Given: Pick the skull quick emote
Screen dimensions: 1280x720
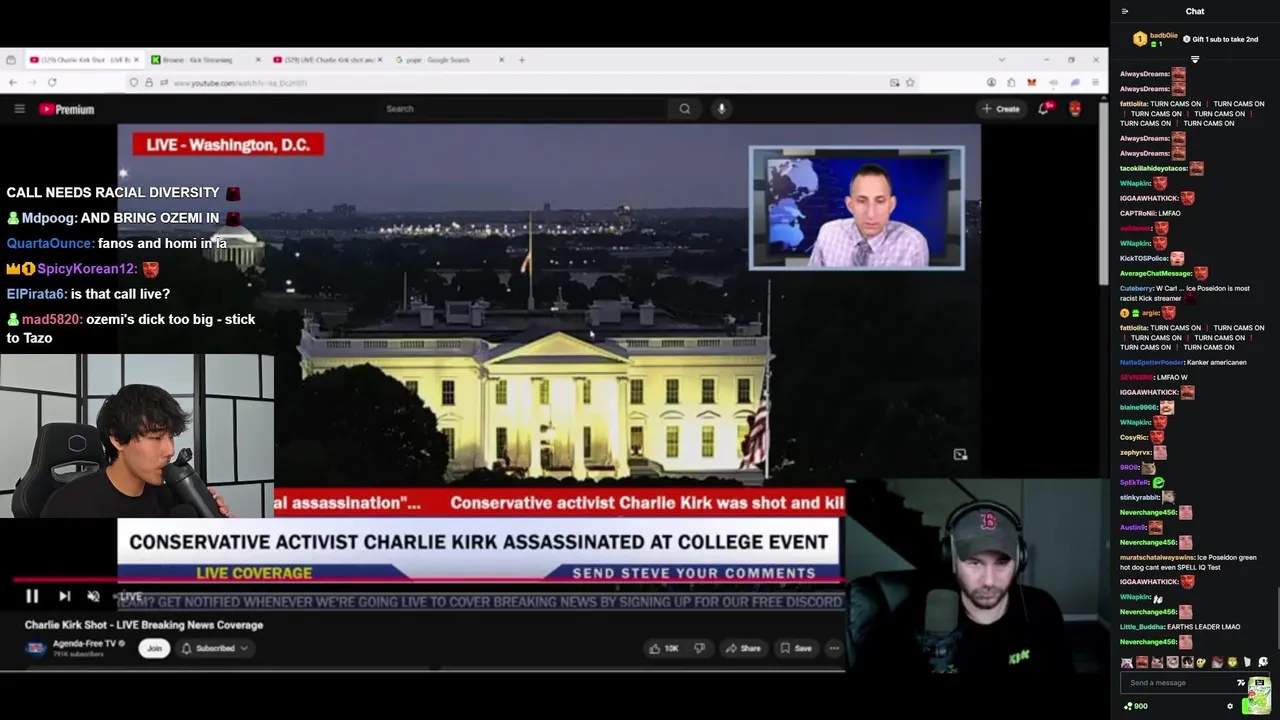Looking at the screenshot, I should point(1263,662).
